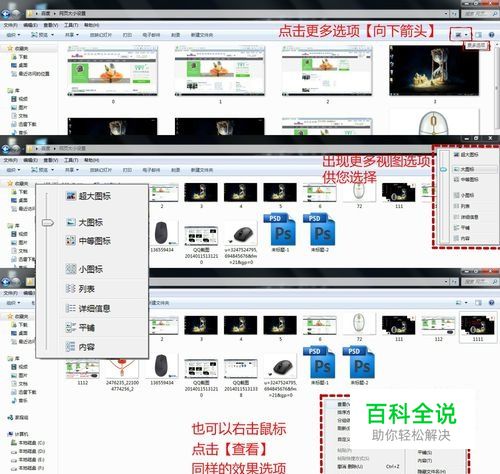Viewport: 500px width, 474px height.
Task: Select 文档 library in top window sidebar
Action: [x=20, y=115]
